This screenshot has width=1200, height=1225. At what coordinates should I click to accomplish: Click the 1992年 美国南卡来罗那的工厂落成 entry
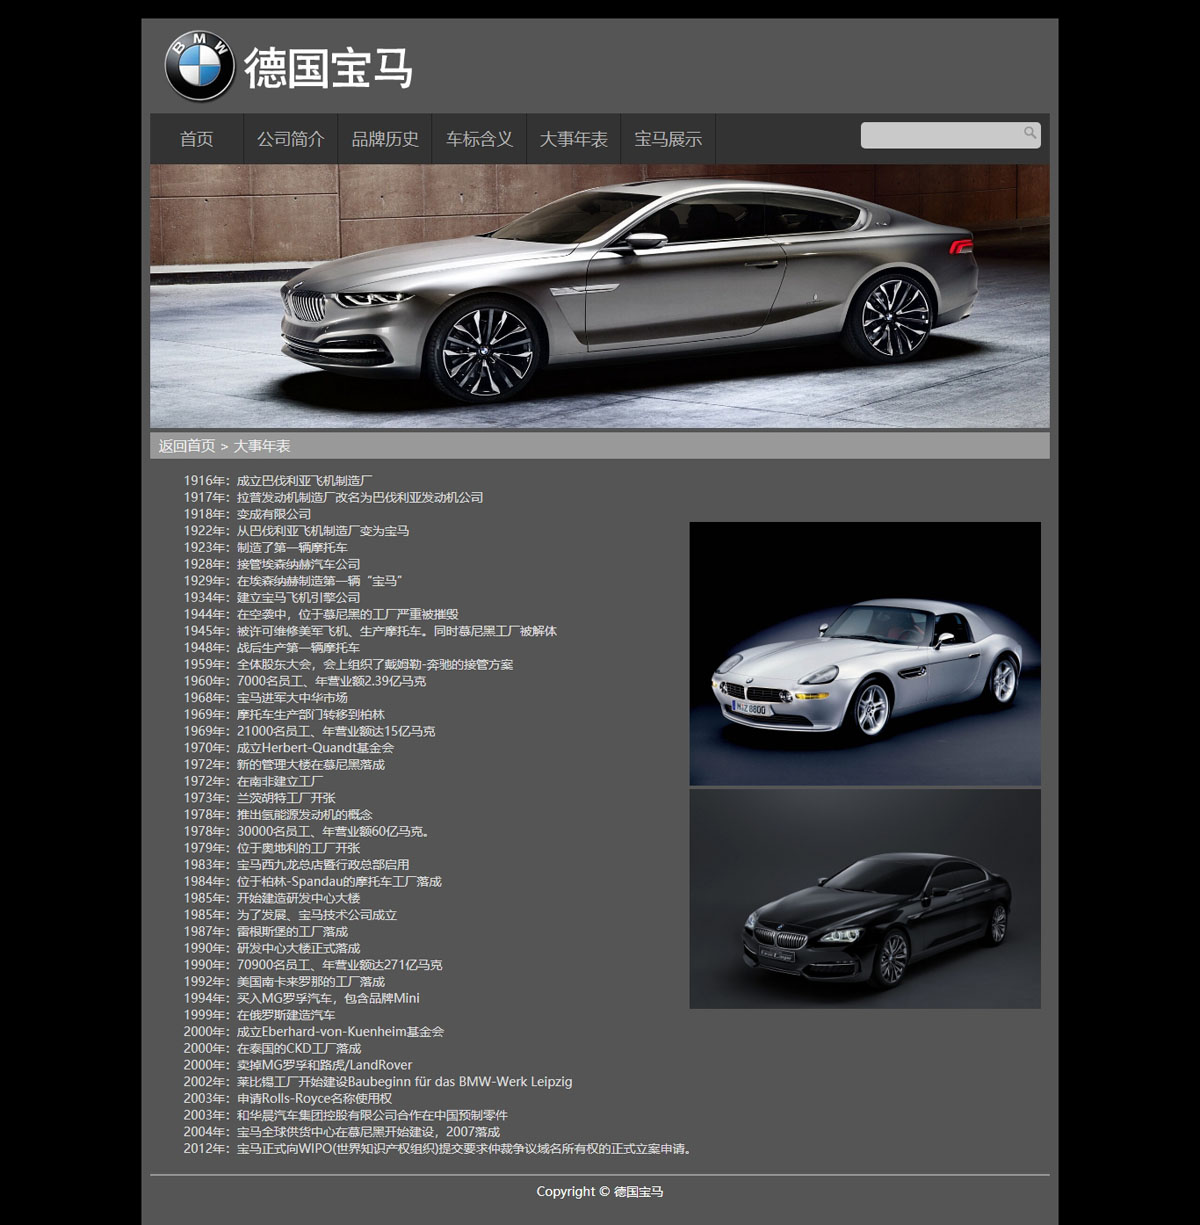(x=284, y=982)
